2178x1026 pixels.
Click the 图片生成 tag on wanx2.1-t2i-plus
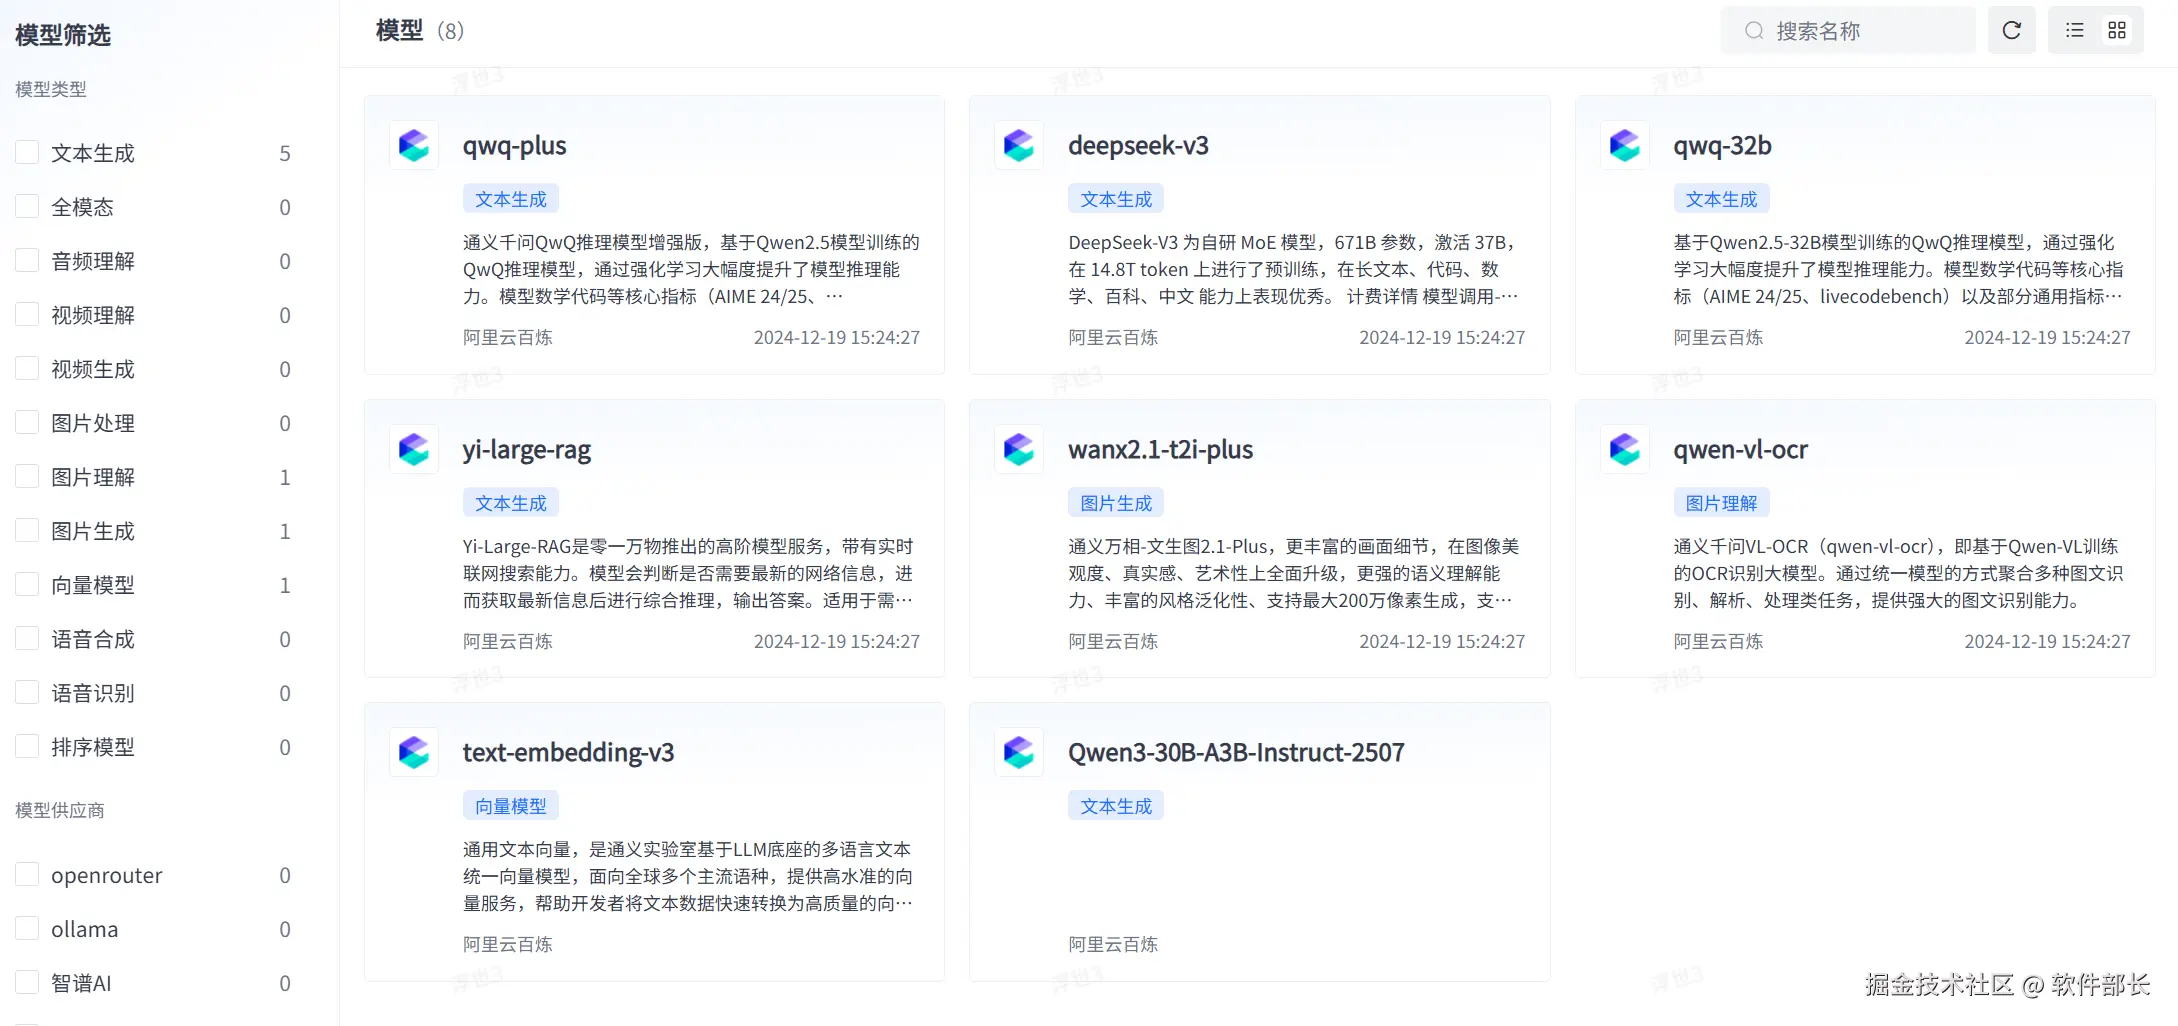pos(1116,503)
